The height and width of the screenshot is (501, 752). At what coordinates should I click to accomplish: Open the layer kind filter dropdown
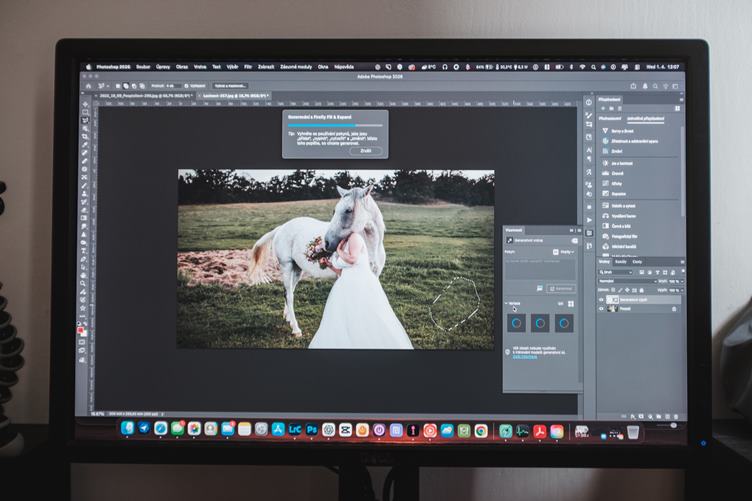[x=615, y=272]
